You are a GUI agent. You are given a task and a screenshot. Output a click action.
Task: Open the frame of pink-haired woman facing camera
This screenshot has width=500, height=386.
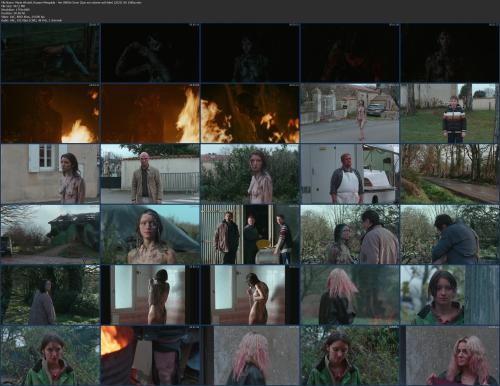click(450, 355)
